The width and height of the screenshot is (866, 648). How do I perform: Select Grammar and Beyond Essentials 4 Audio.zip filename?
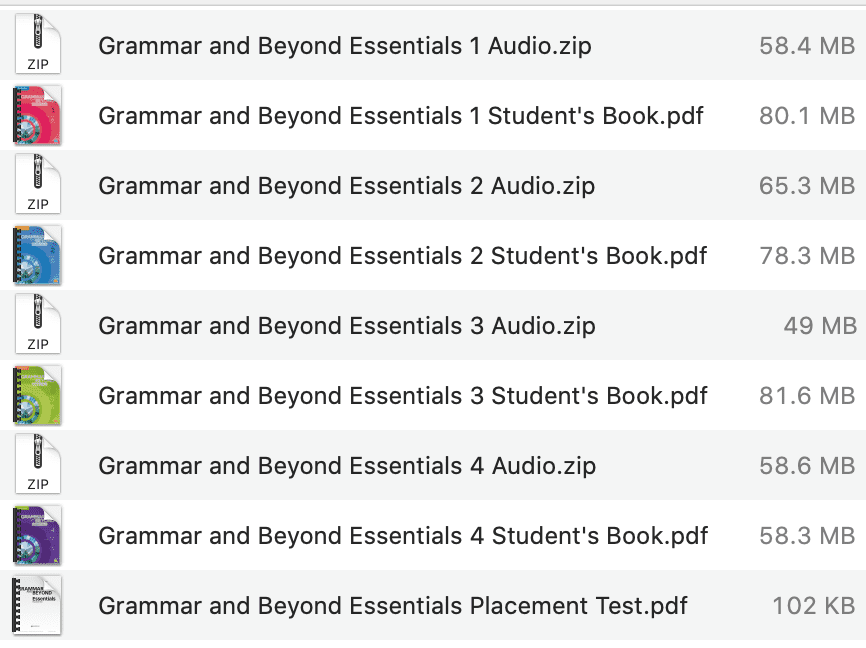coord(347,466)
